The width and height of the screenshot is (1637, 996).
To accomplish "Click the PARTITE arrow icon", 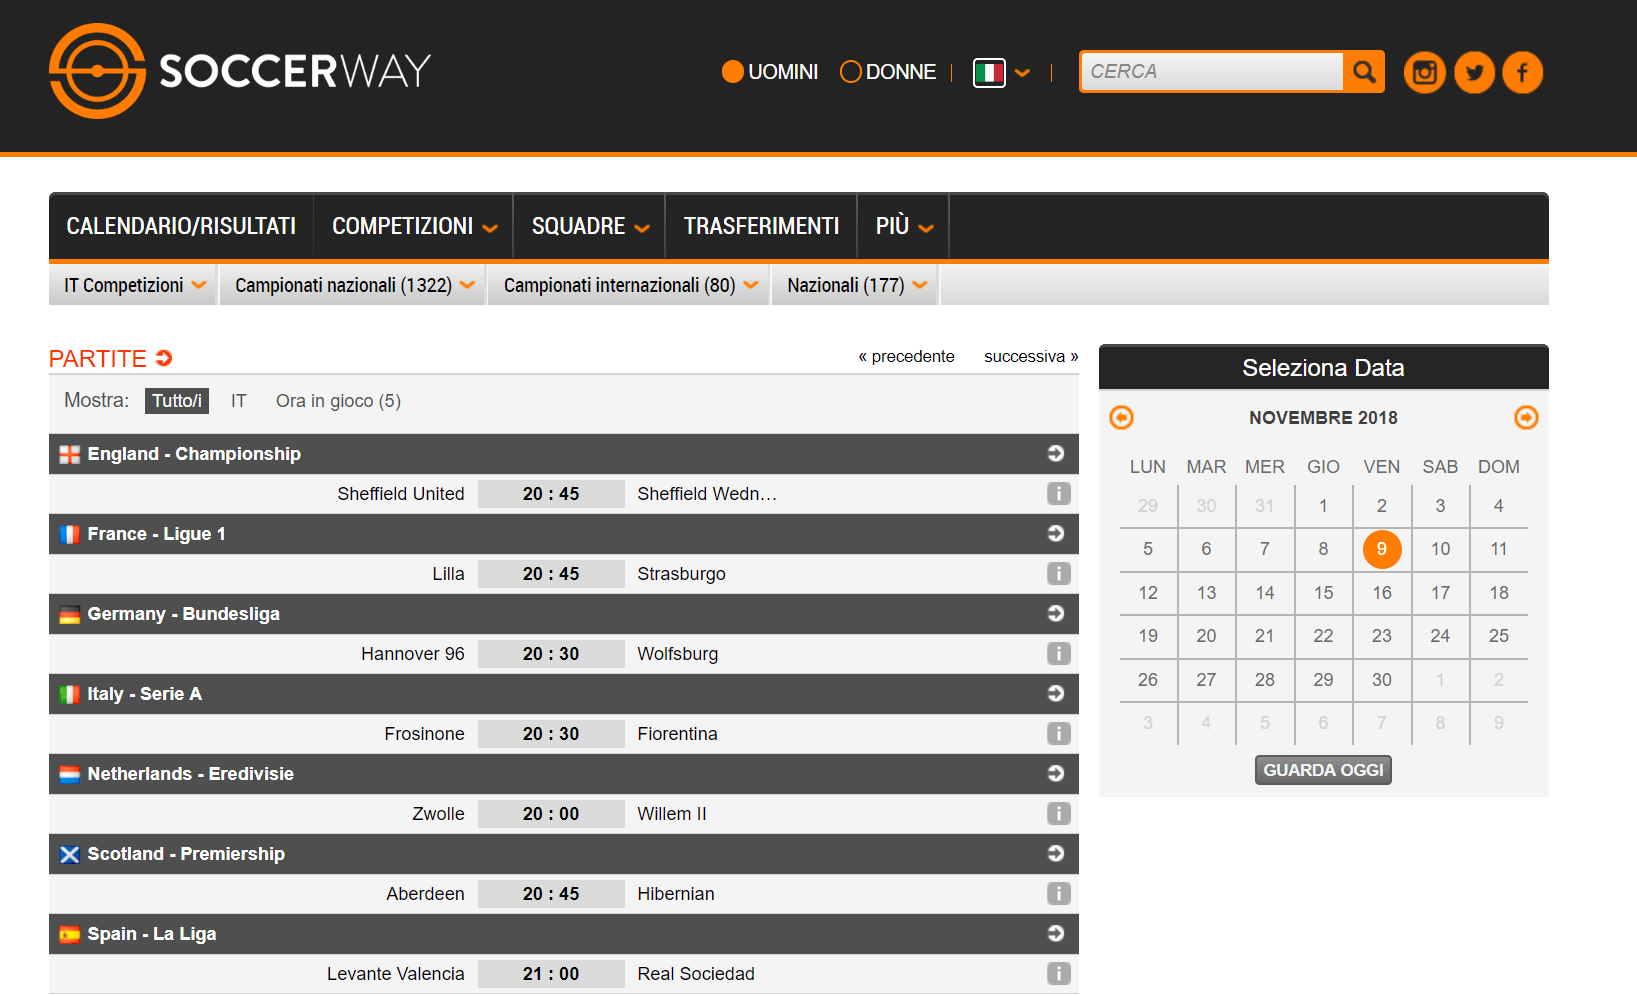I will [x=164, y=358].
